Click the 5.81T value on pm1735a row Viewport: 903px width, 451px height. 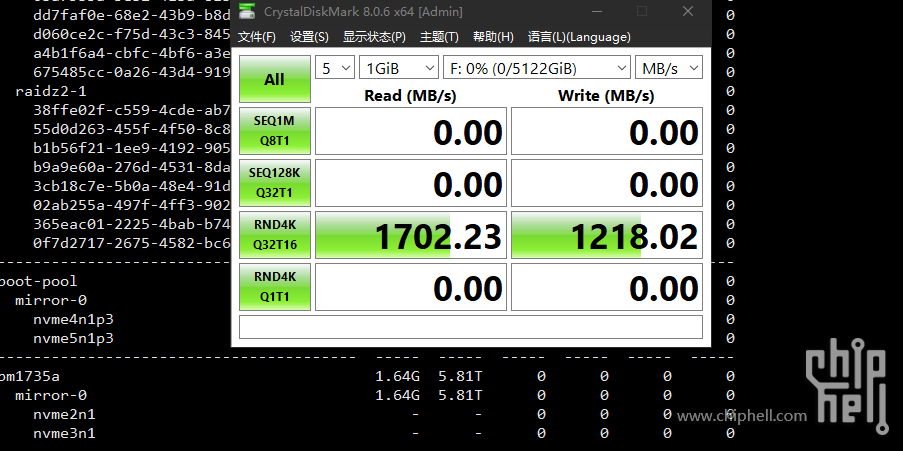460,376
